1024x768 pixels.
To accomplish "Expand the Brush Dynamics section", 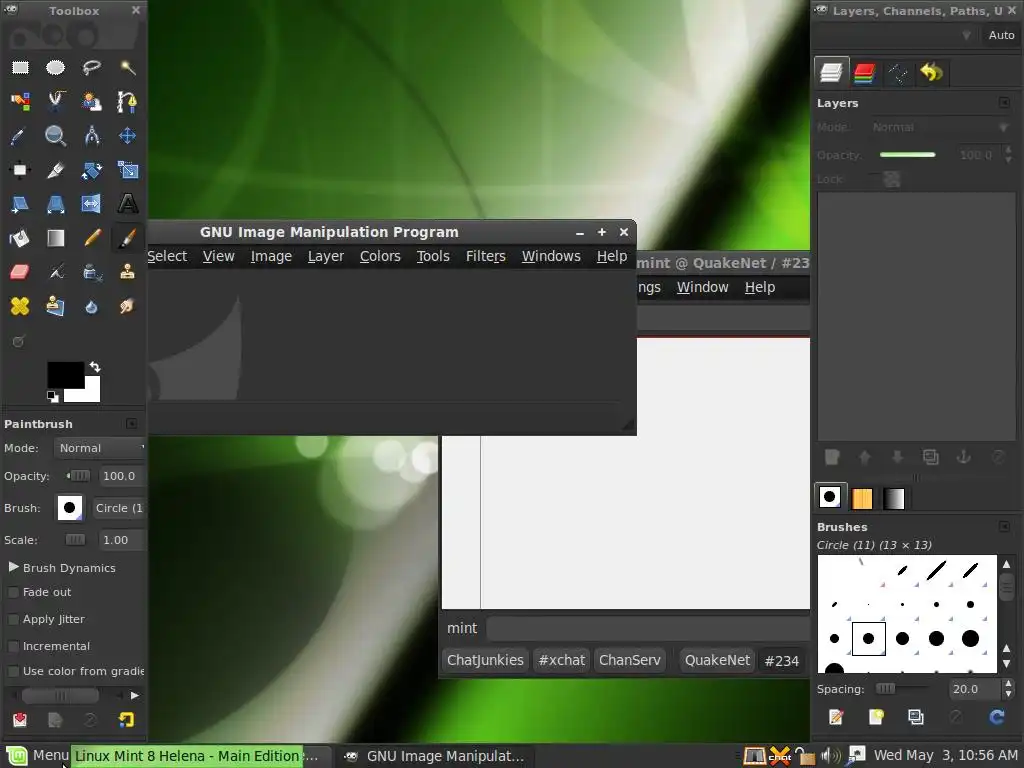I will 13,568.
